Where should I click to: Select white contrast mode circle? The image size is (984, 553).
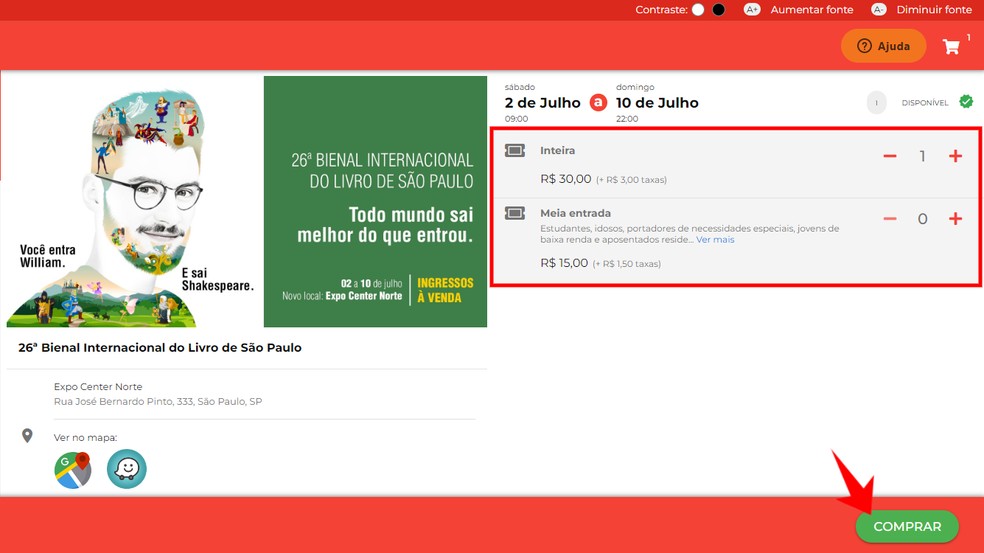pyautogui.click(x=698, y=9)
